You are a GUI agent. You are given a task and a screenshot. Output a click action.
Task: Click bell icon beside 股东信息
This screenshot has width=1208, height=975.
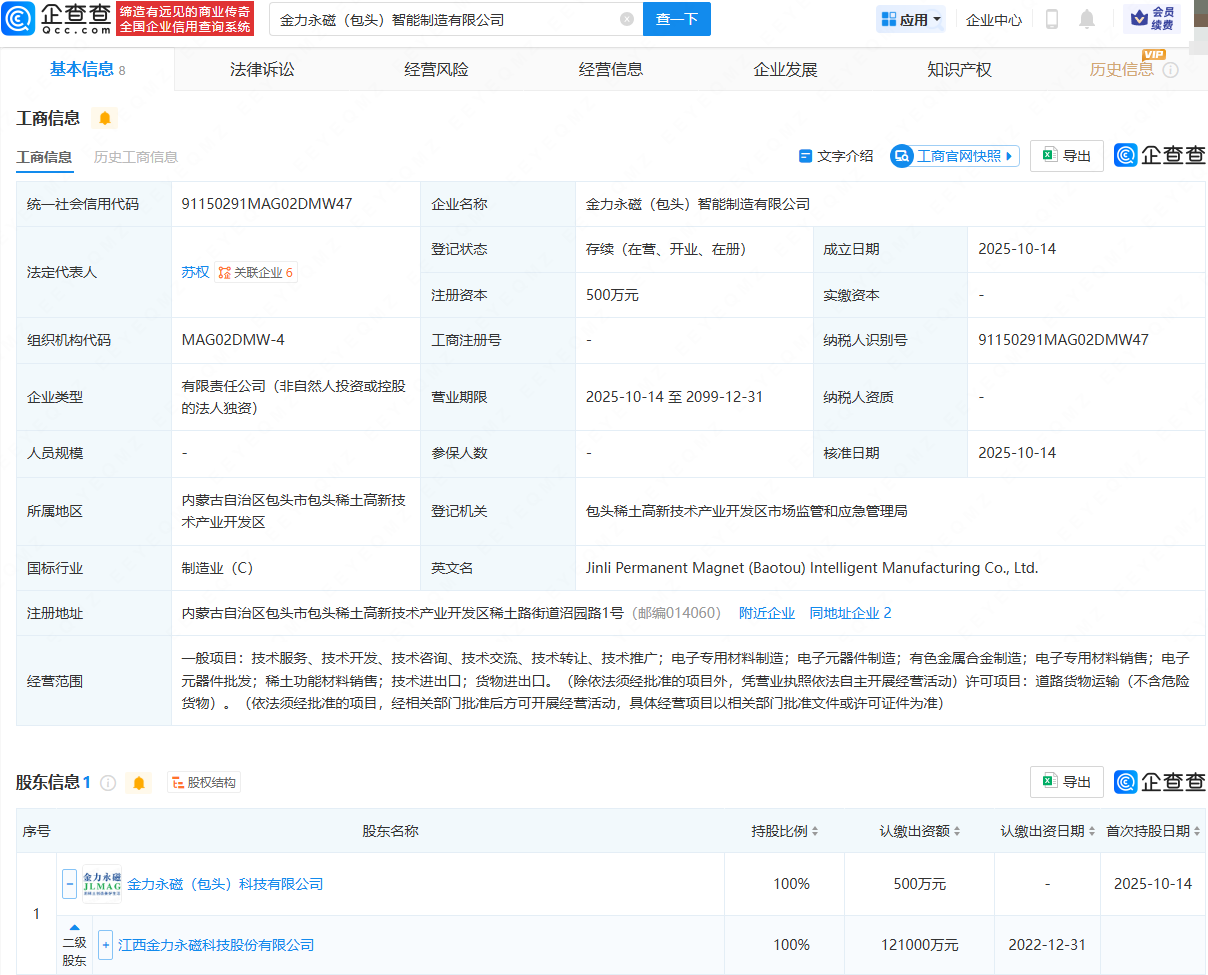point(139,782)
